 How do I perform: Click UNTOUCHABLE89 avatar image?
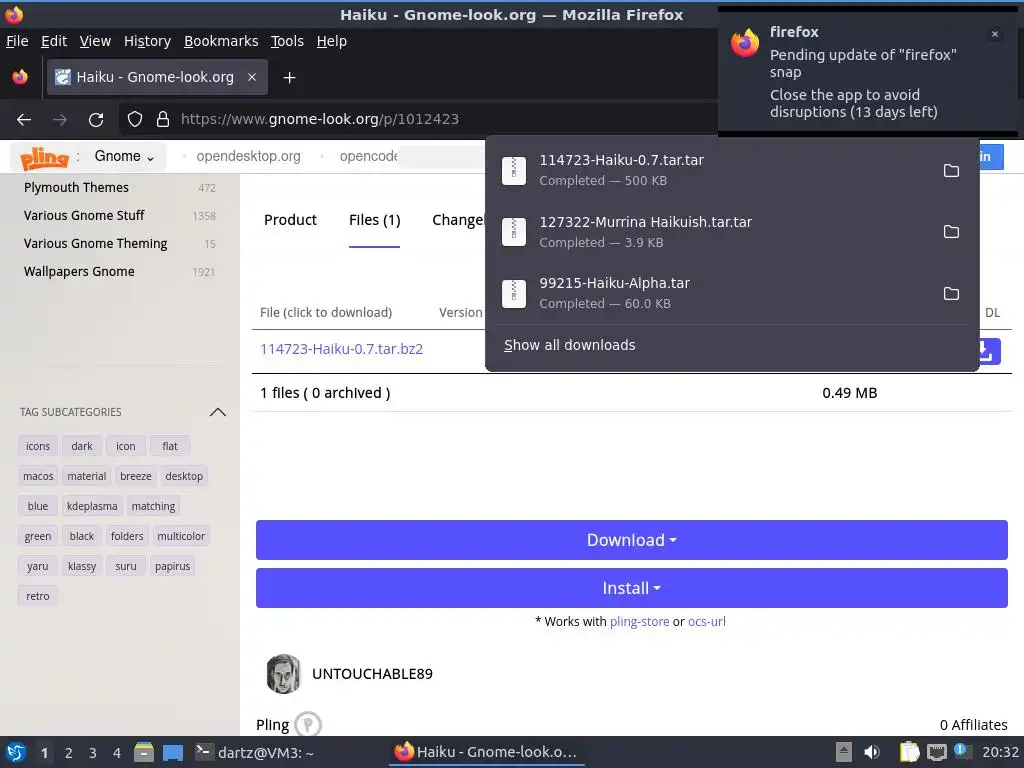click(x=283, y=674)
